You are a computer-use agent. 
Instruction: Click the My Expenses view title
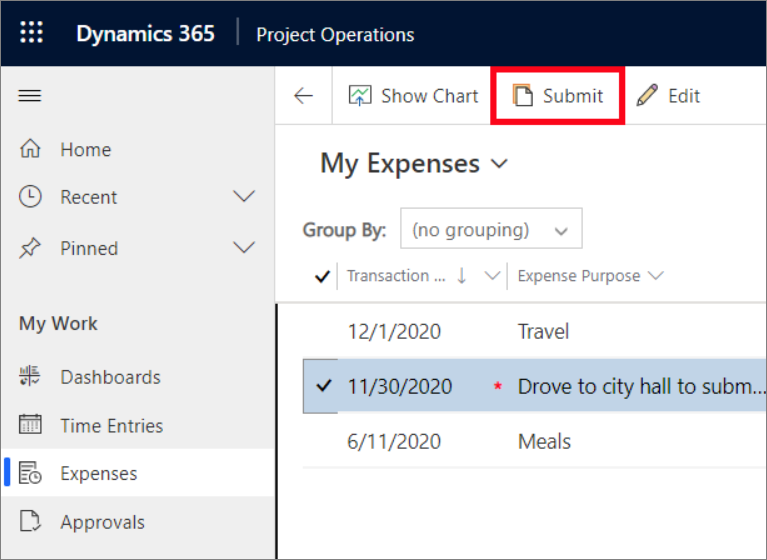(400, 163)
